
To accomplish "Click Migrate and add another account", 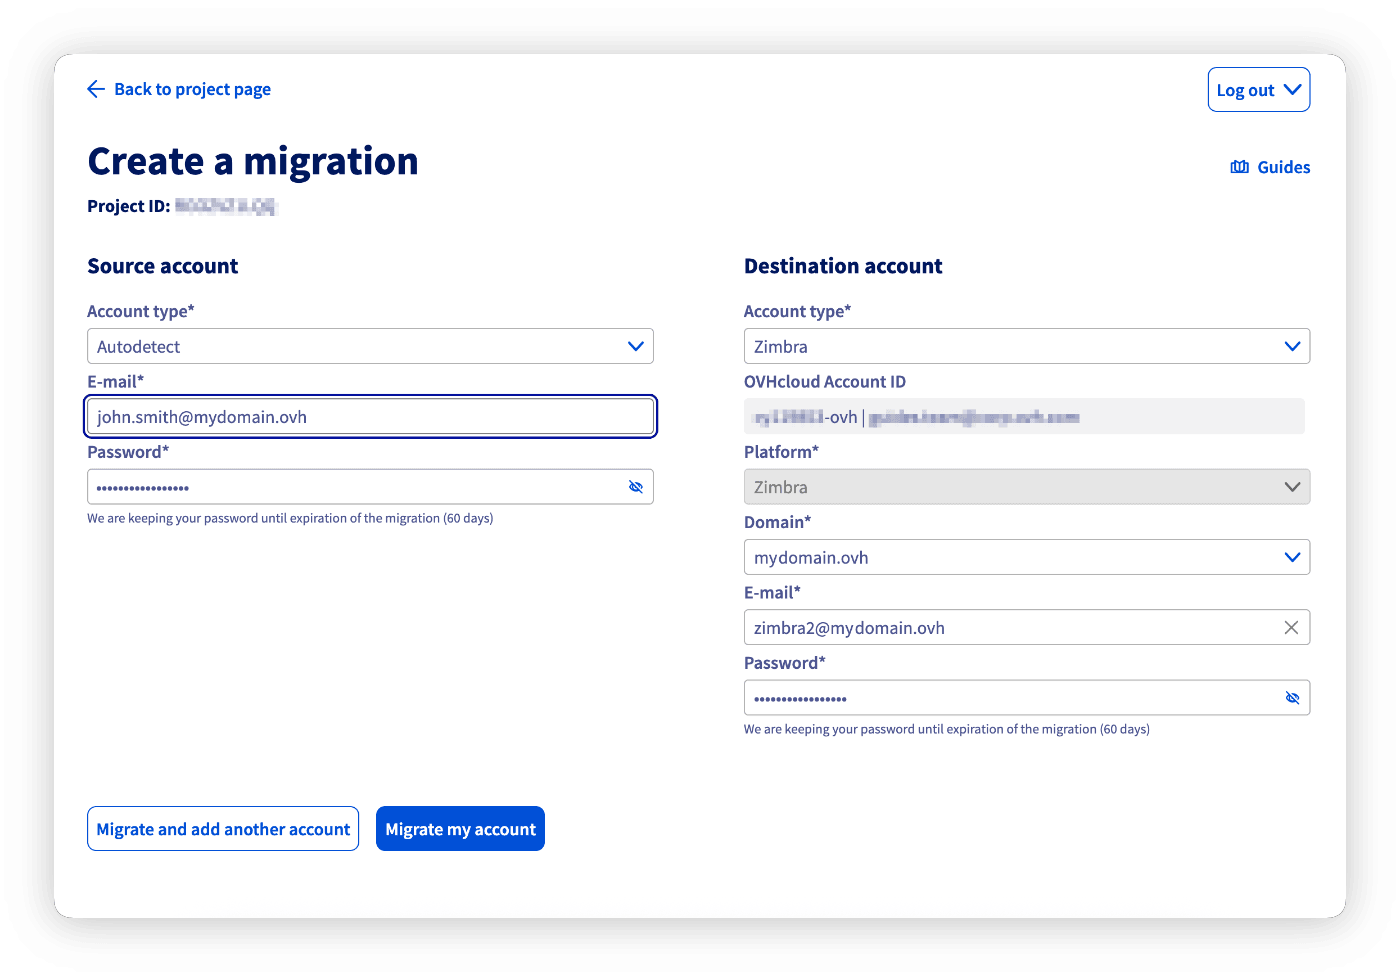I will coord(223,829).
